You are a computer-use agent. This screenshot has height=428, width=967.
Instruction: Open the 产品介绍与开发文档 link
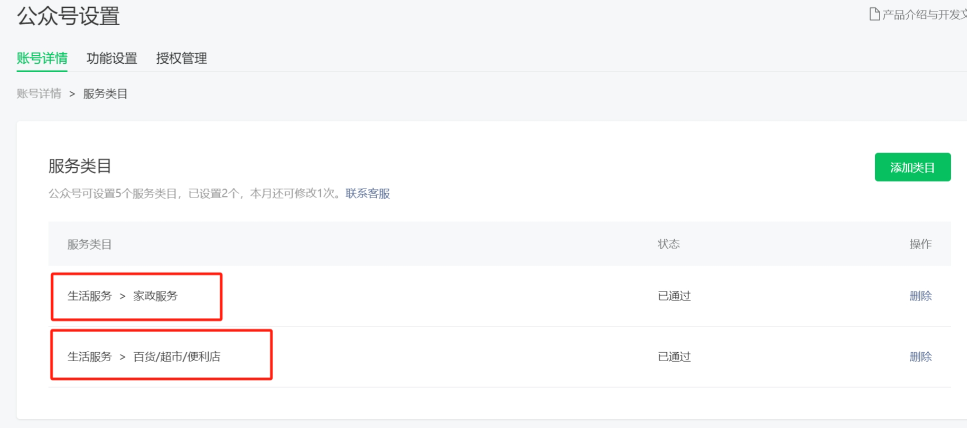924,15
